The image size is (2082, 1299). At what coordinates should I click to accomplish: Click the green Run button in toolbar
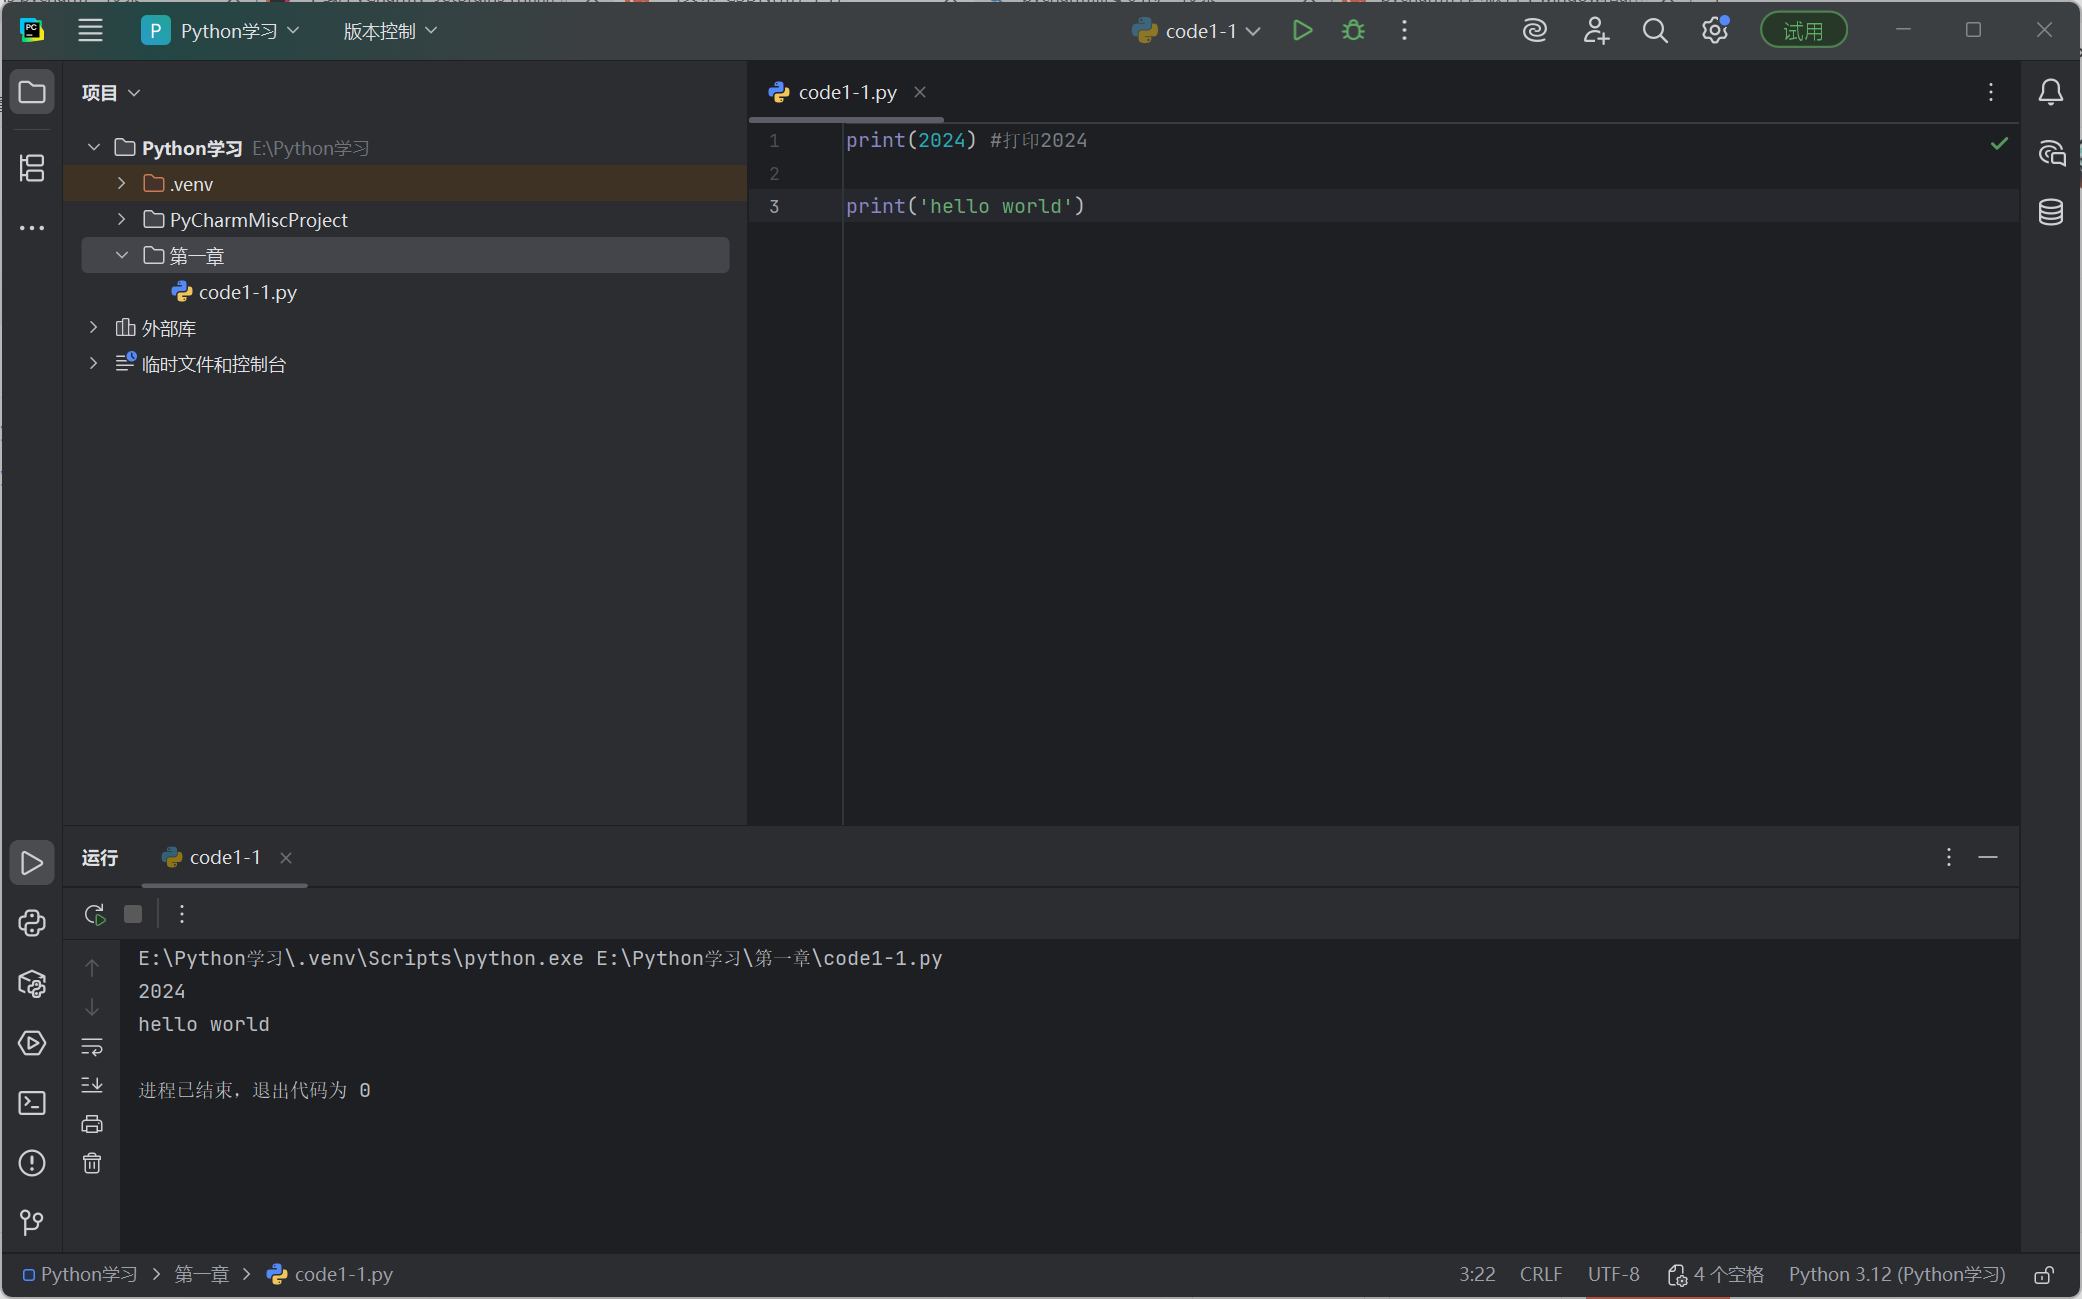point(1302,31)
